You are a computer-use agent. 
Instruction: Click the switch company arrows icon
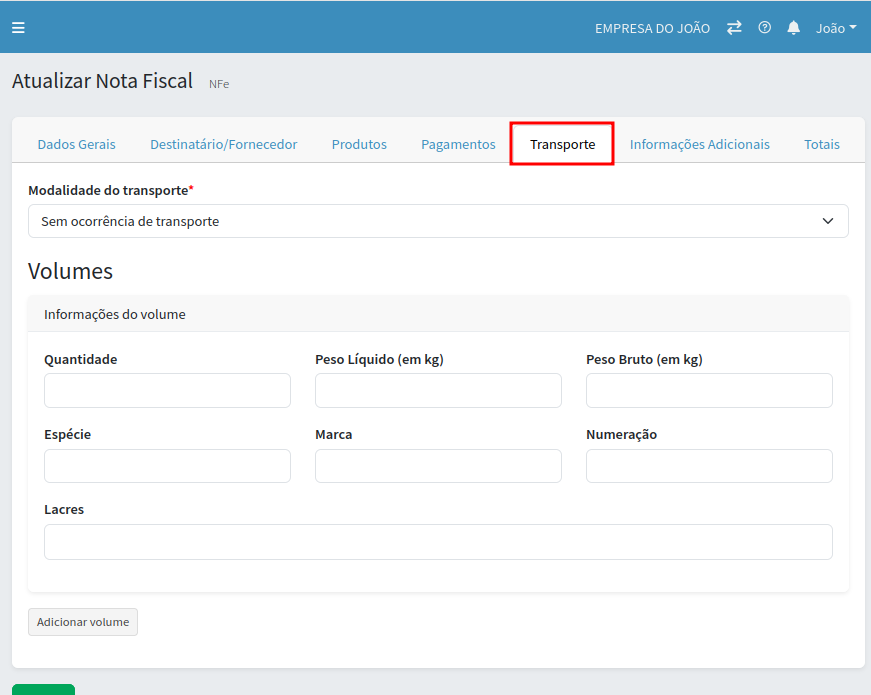[x=734, y=28]
